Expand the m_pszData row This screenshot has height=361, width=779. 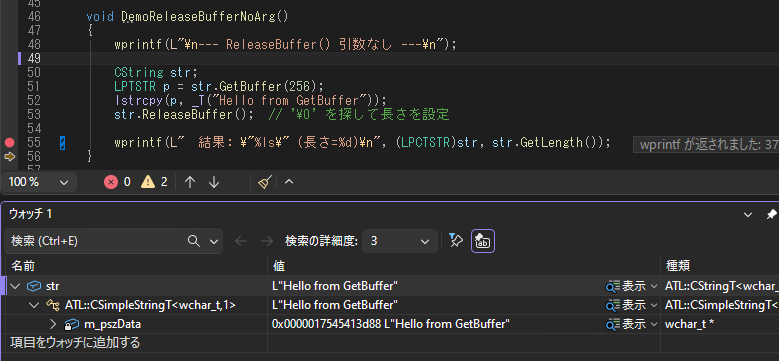click(x=54, y=324)
